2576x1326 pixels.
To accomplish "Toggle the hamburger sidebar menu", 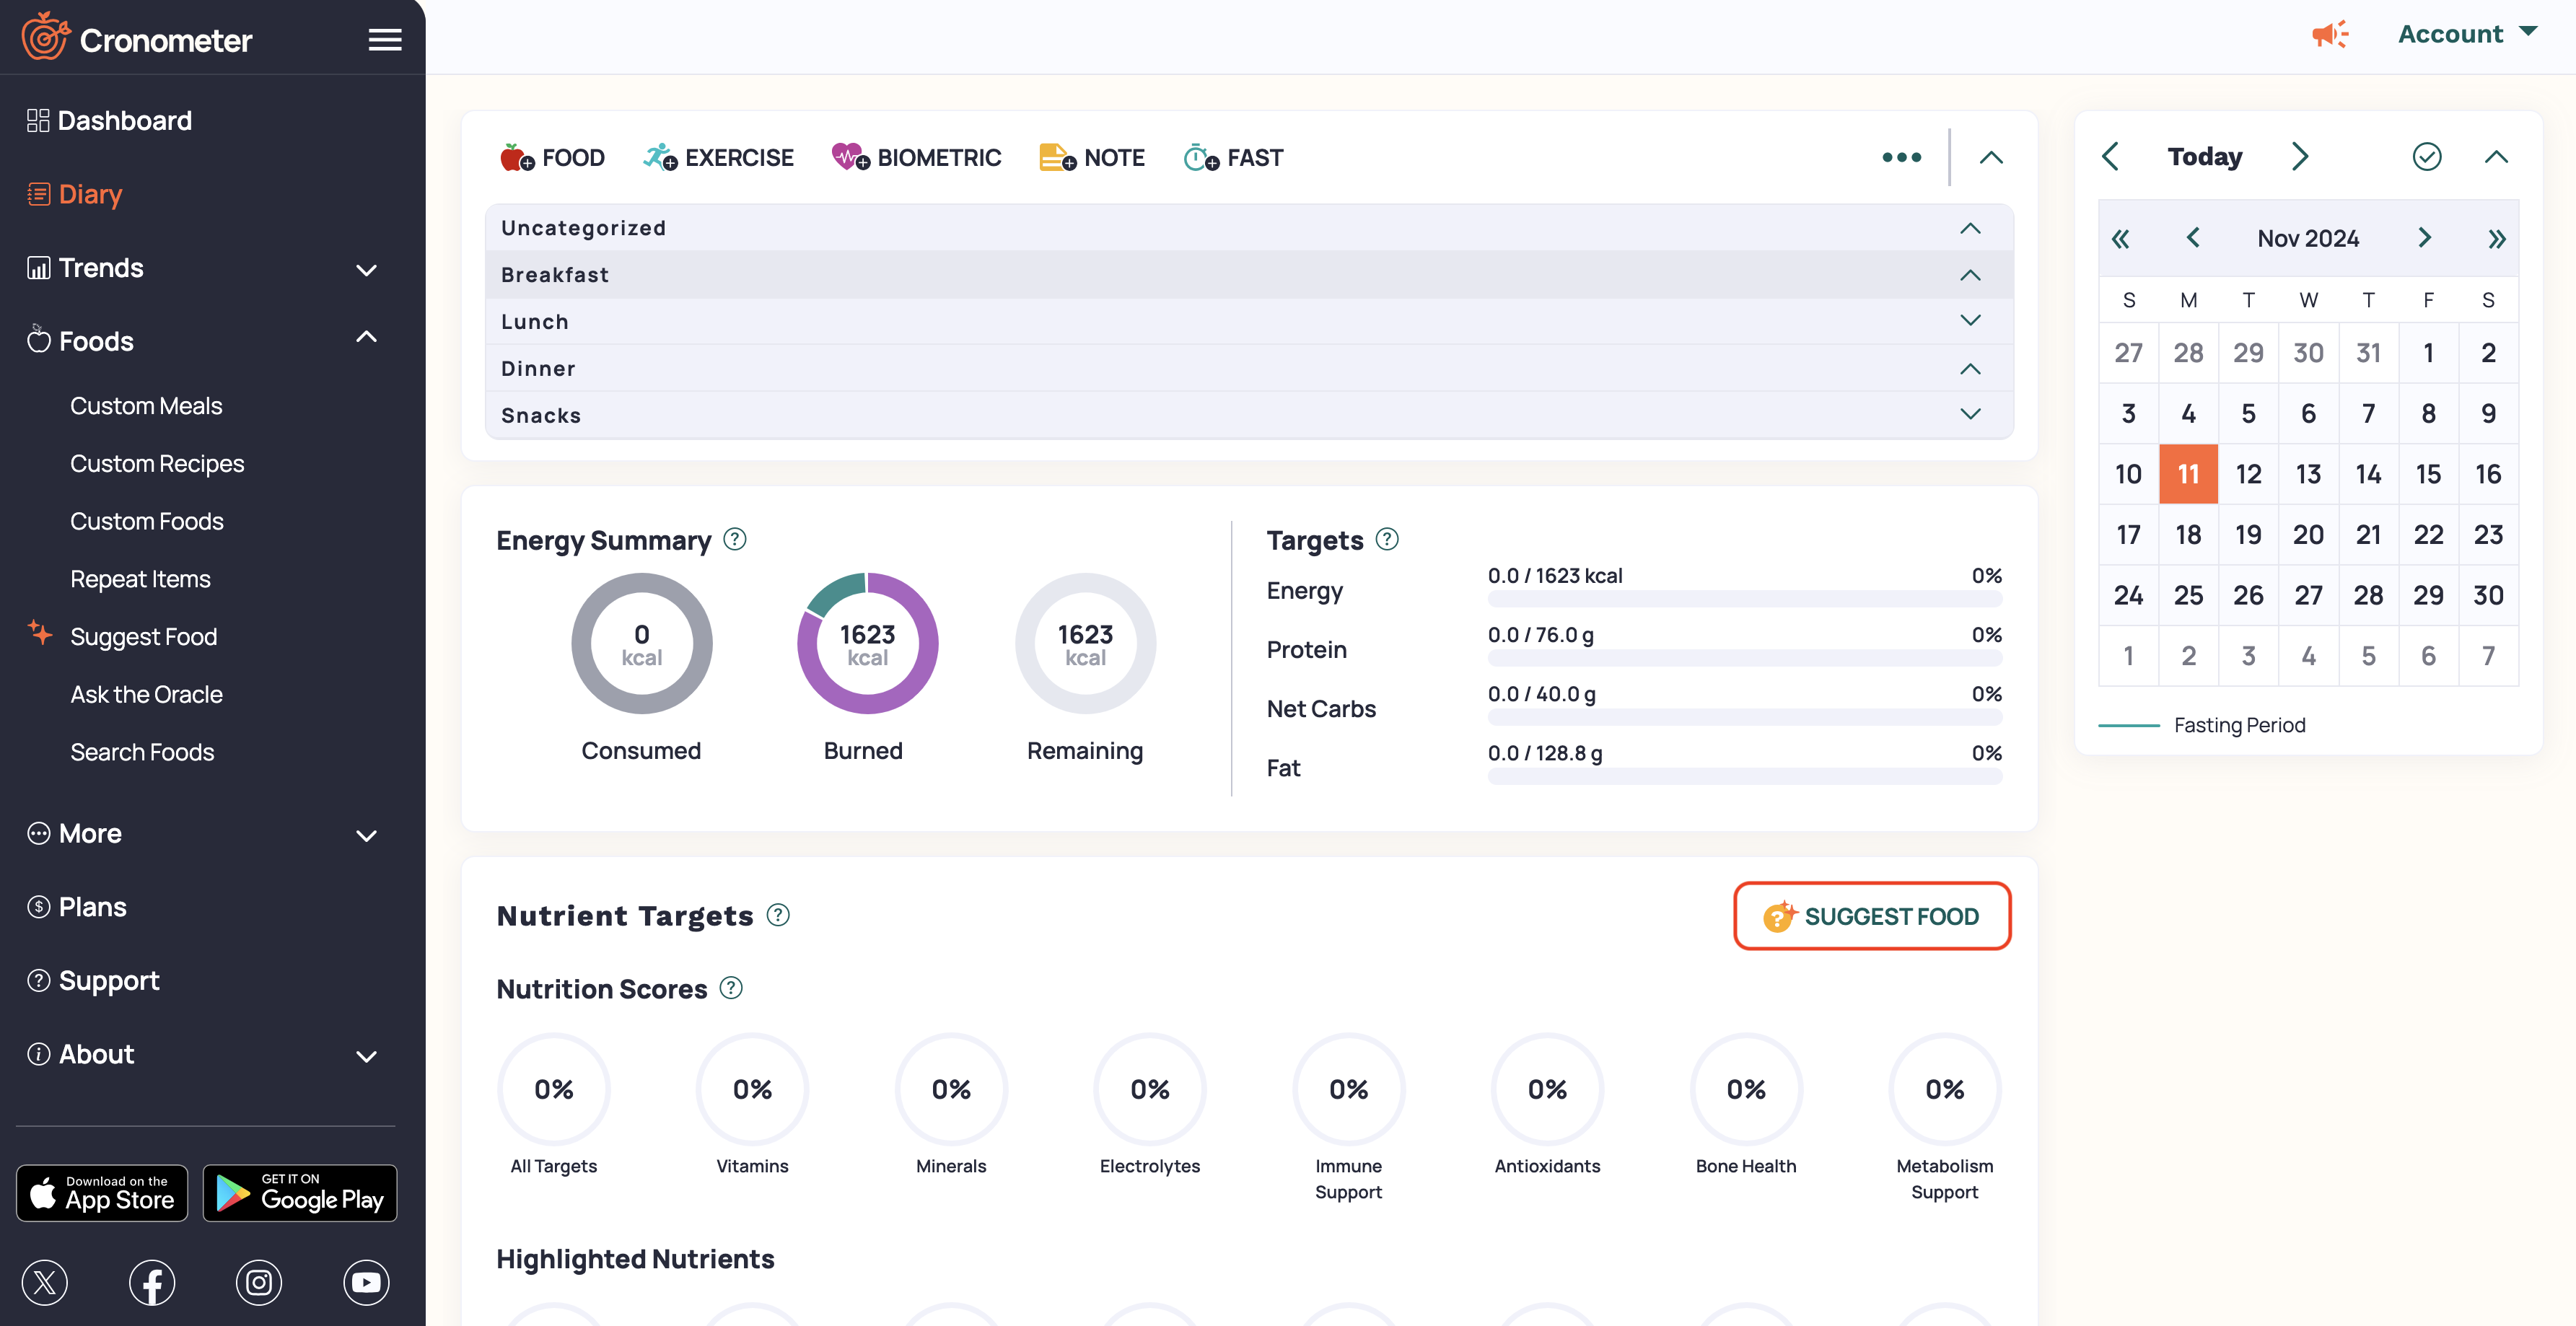I will (385, 40).
